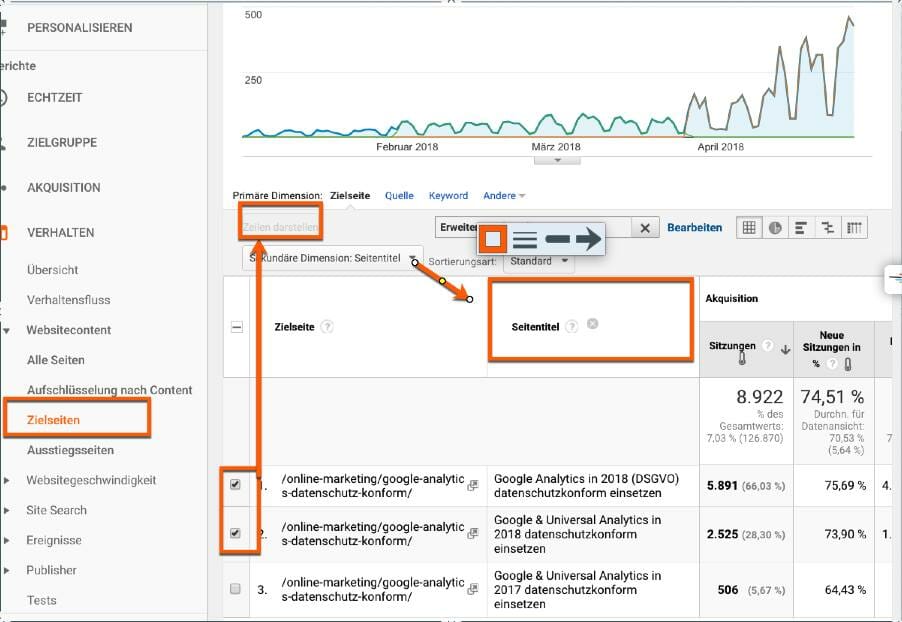Open Zielseiten in the sidebar

point(55,420)
